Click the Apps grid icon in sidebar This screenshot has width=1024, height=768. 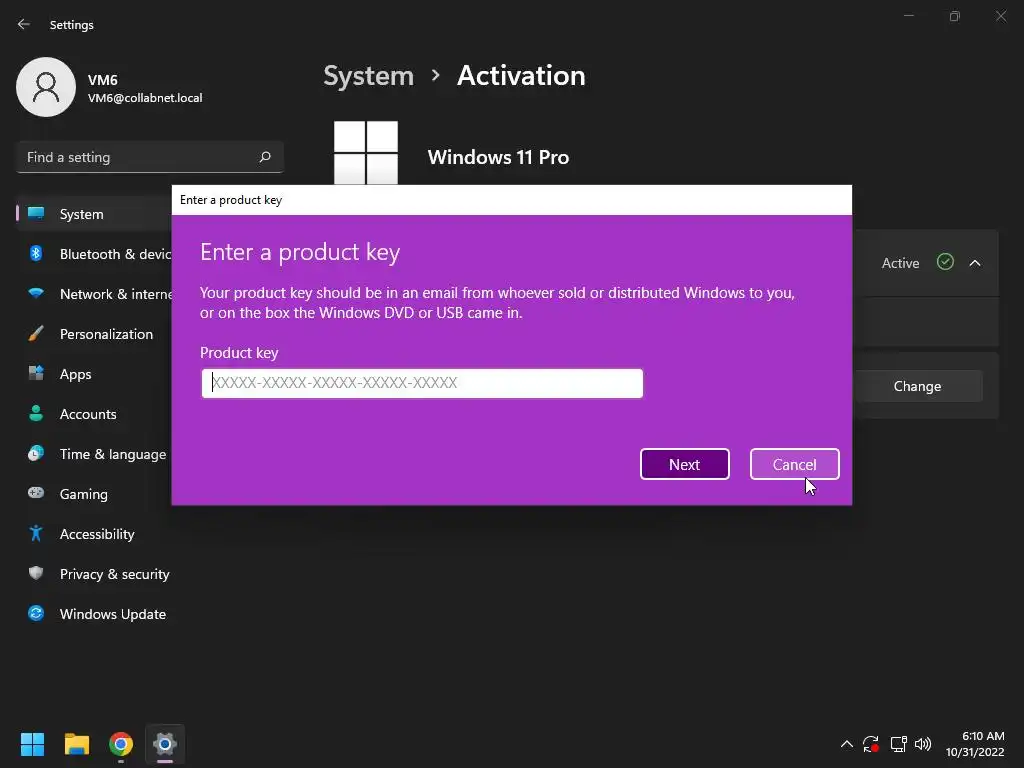pyautogui.click(x=36, y=374)
